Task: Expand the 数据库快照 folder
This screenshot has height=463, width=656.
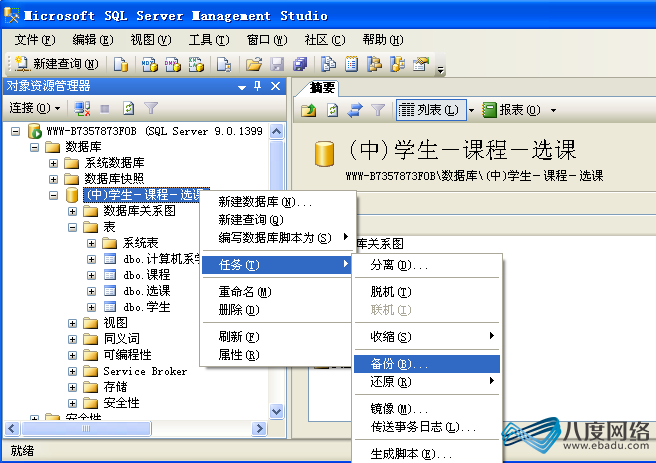Action: pyautogui.click(x=54, y=179)
